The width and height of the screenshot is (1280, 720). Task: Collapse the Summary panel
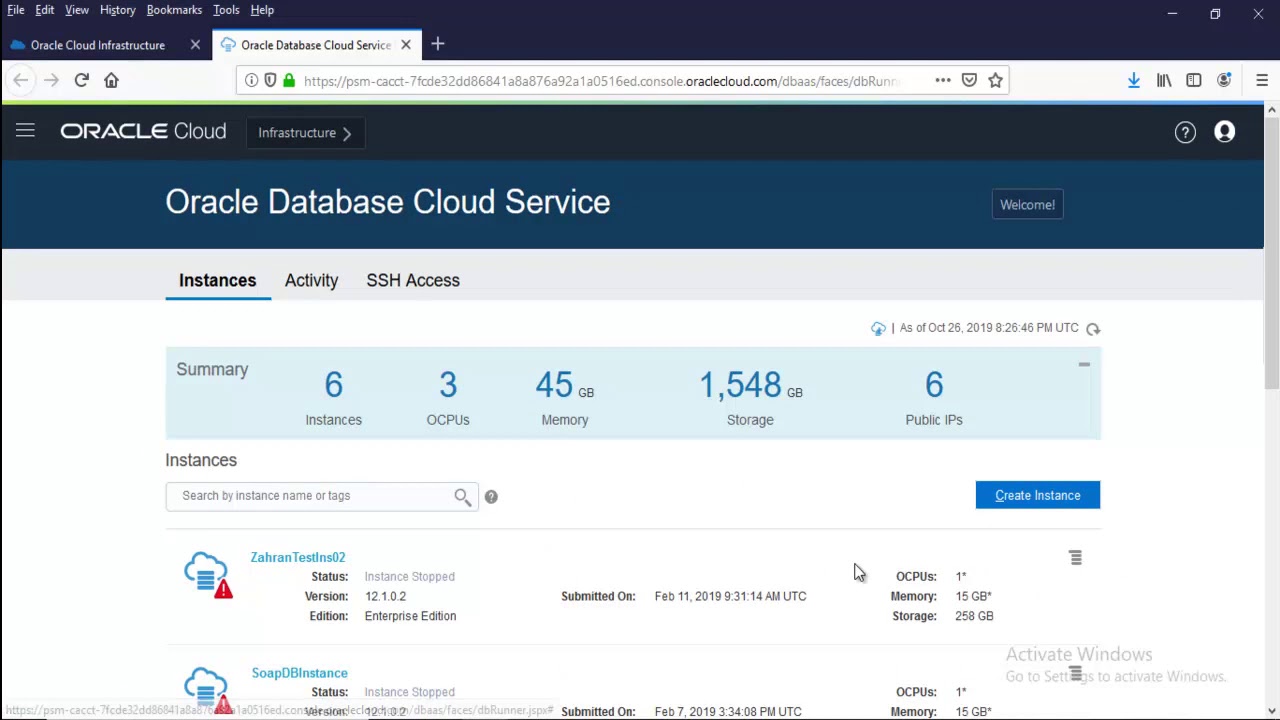point(1084,365)
